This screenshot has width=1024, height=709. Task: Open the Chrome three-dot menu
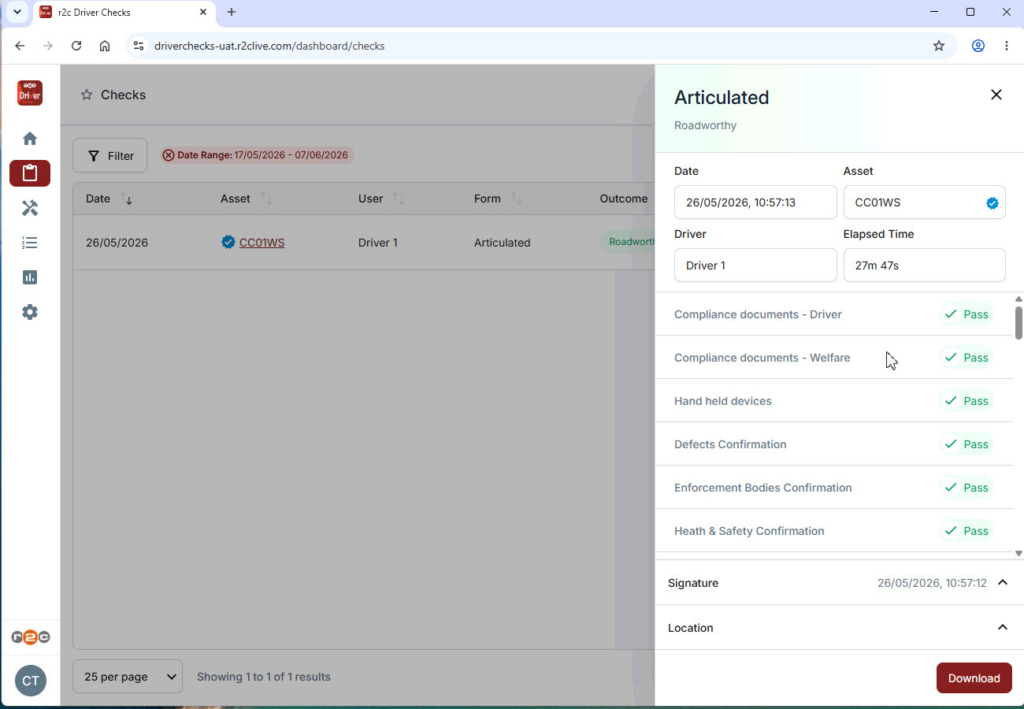[x=1006, y=46]
